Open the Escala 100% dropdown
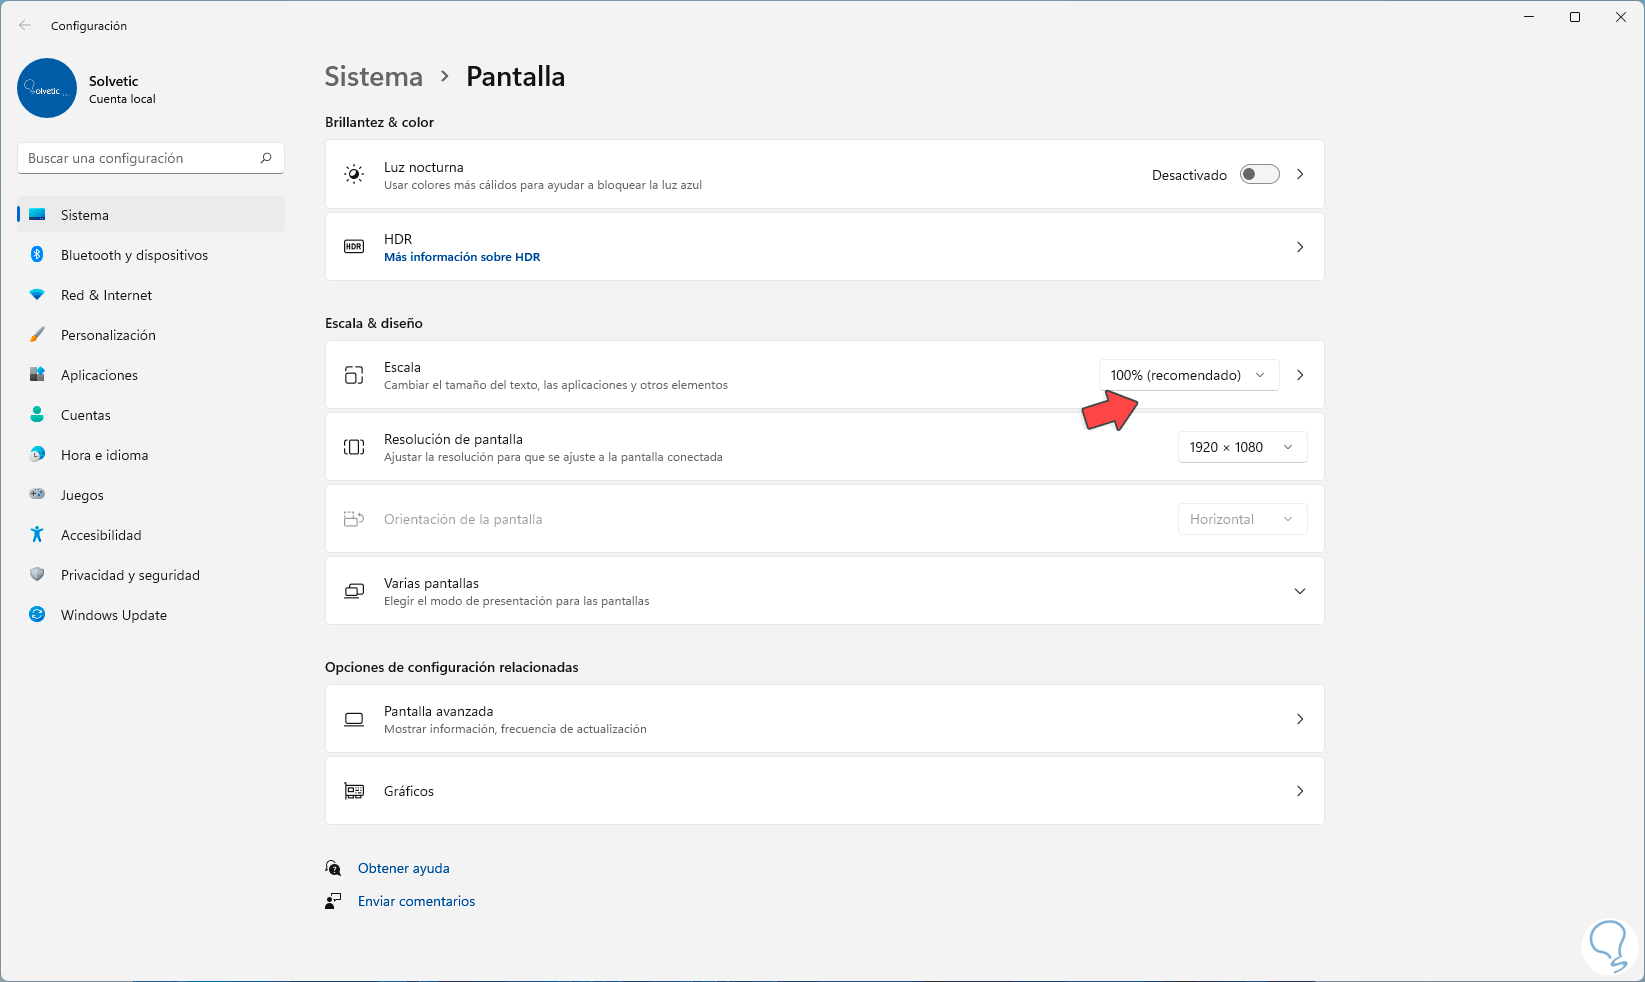The width and height of the screenshot is (1645, 982). coord(1188,375)
